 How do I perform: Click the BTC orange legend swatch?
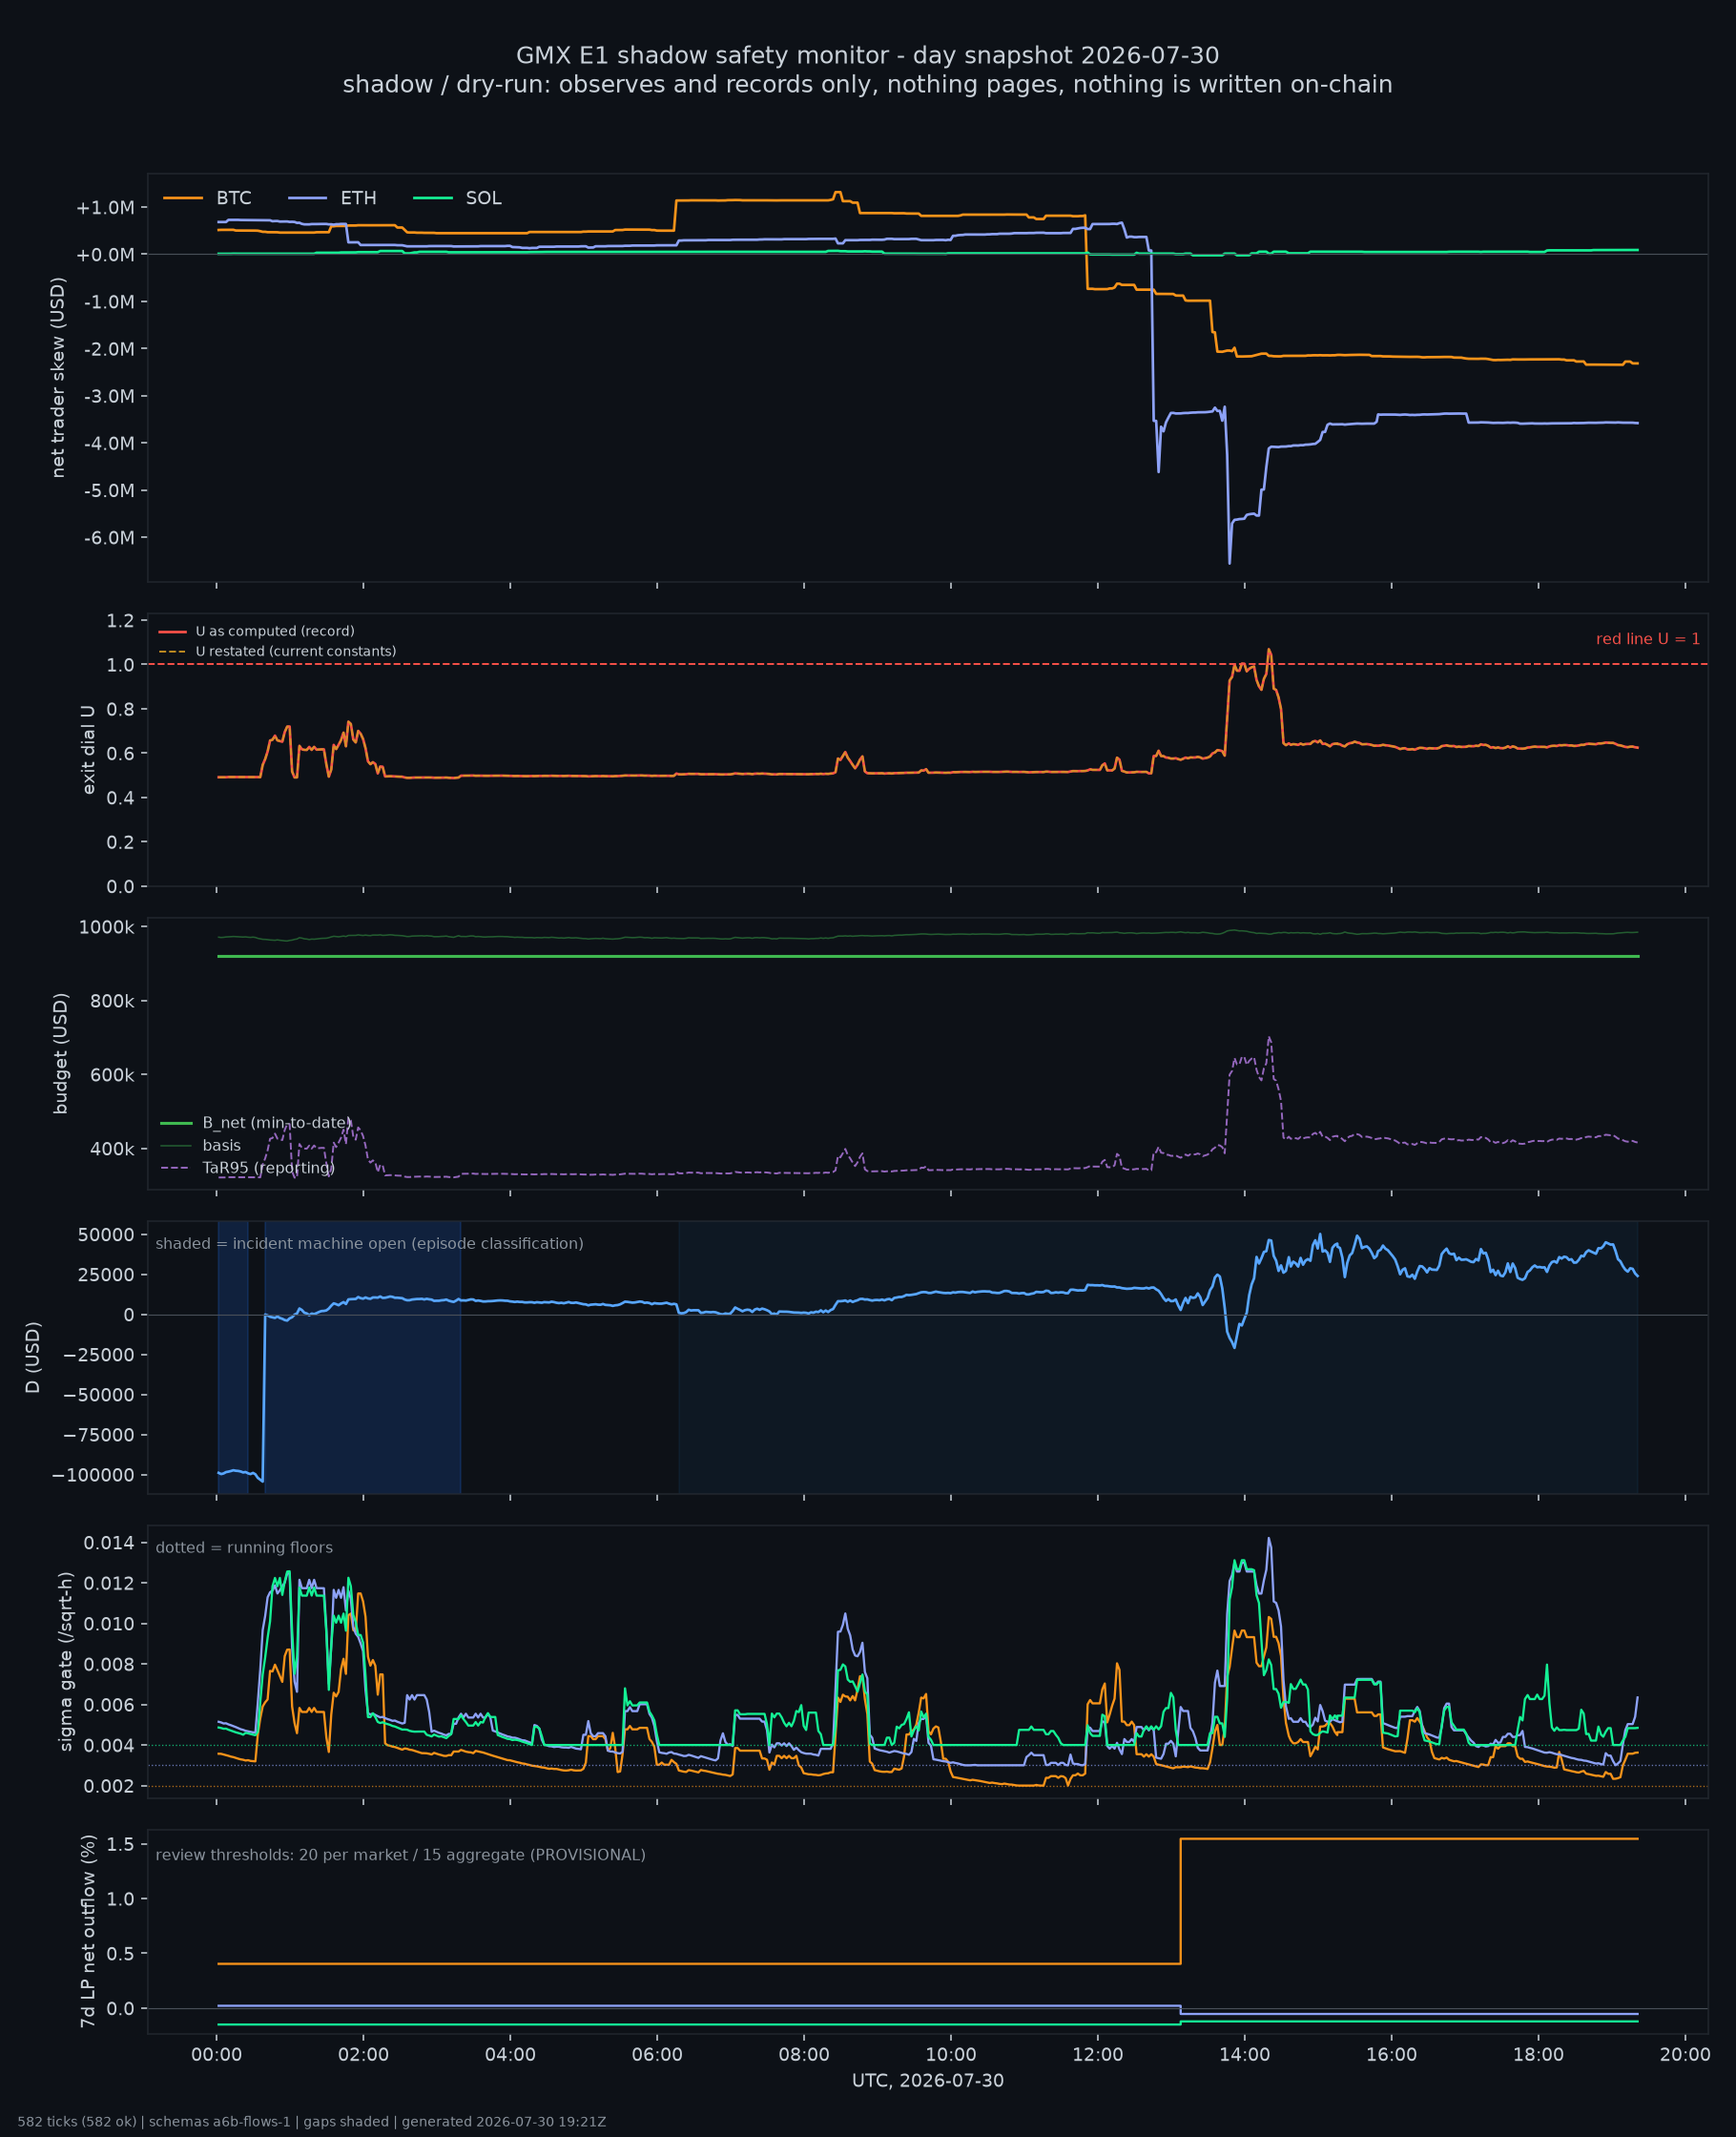pyautogui.click(x=183, y=198)
